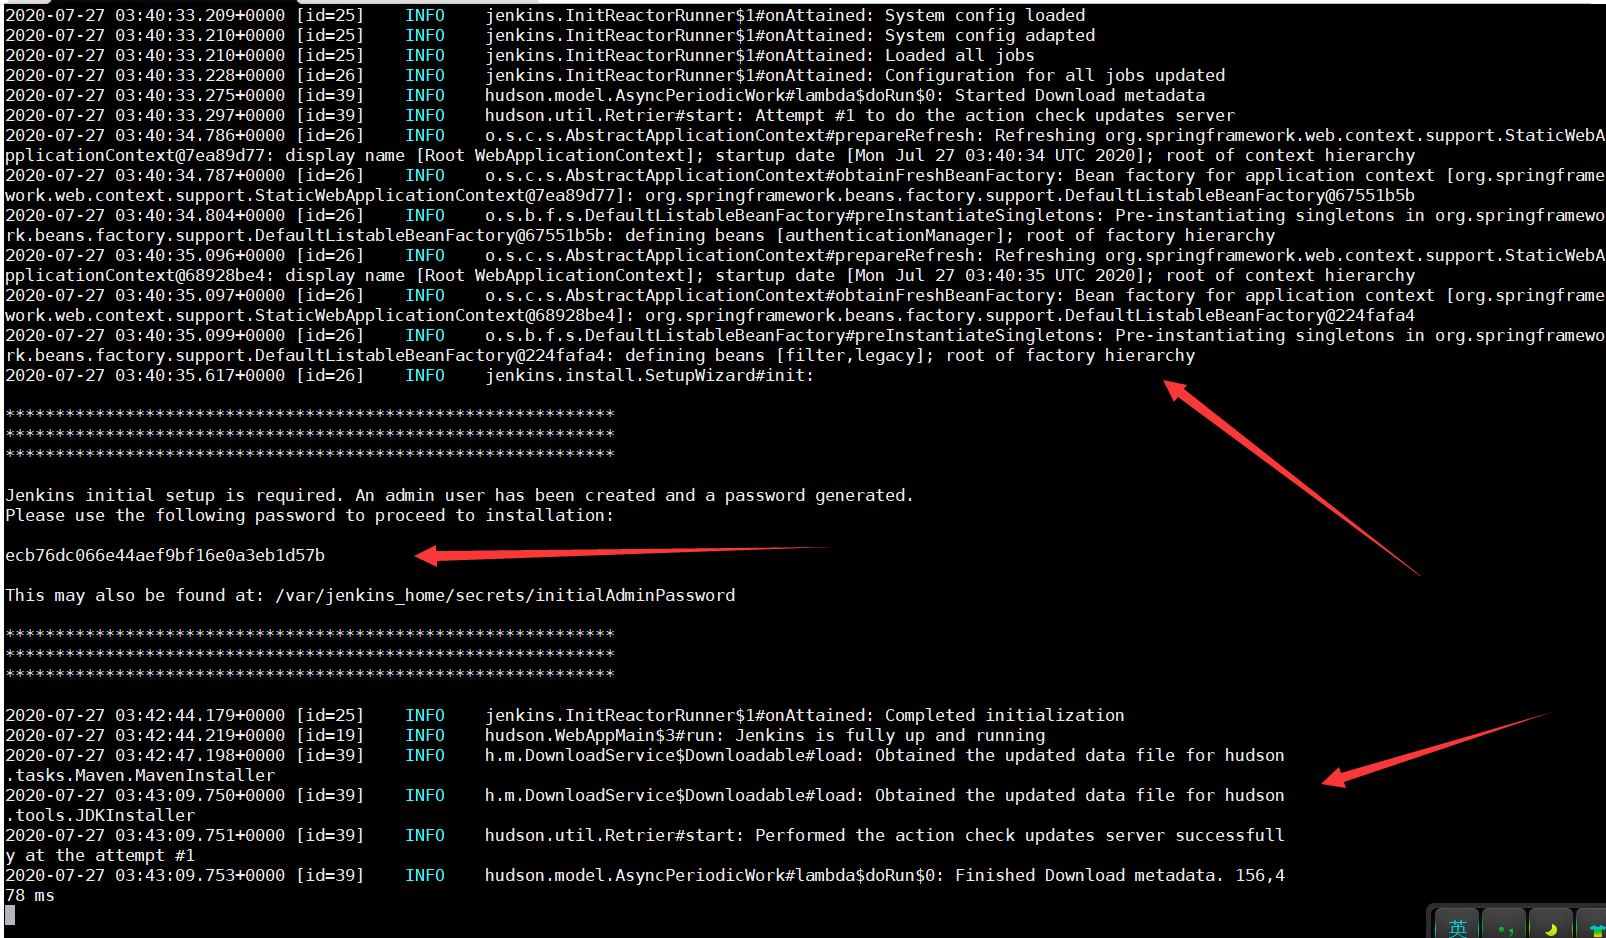Click 'Loaded all jobs' log message
Viewport: 1606px width, 938px height.
pyautogui.click(x=960, y=55)
